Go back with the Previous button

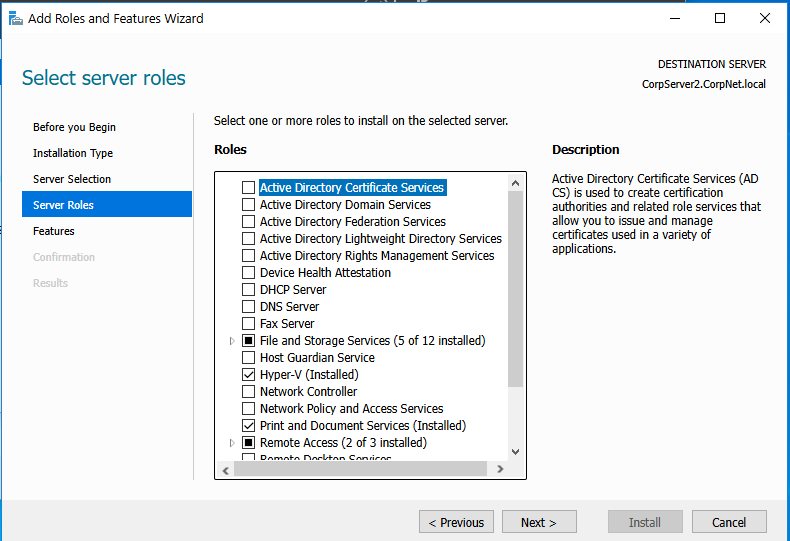point(456,522)
